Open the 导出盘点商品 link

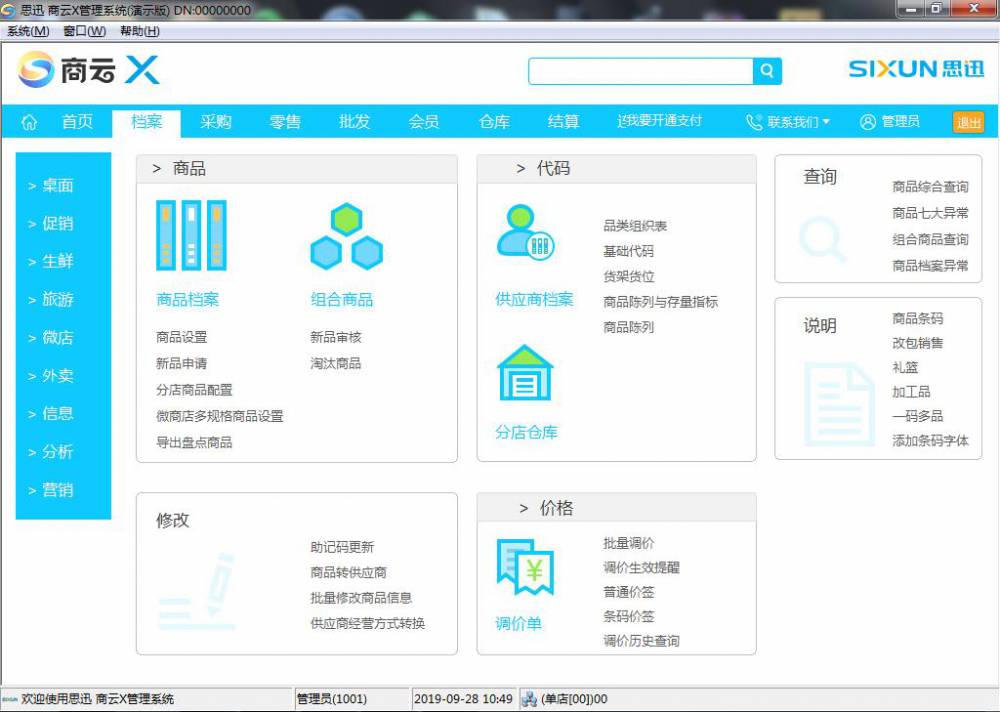tap(195, 442)
